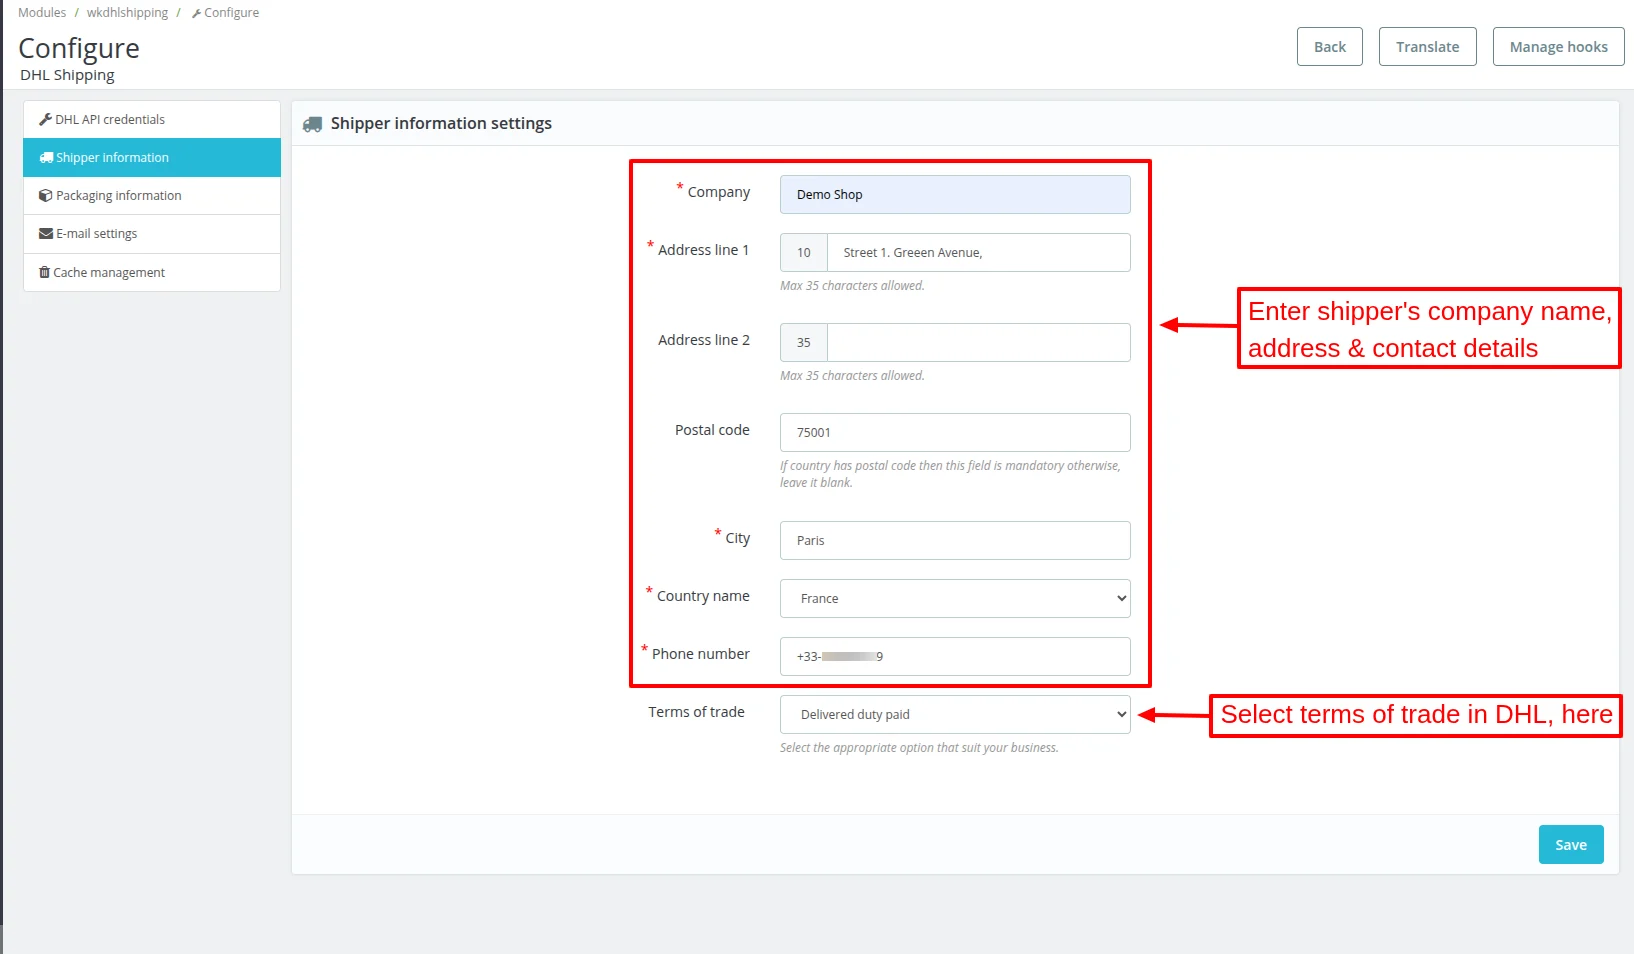This screenshot has height=954, width=1634.
Task: Click 'Max 35 characters allowed' under Address line 2
Action: coord(852,376)
